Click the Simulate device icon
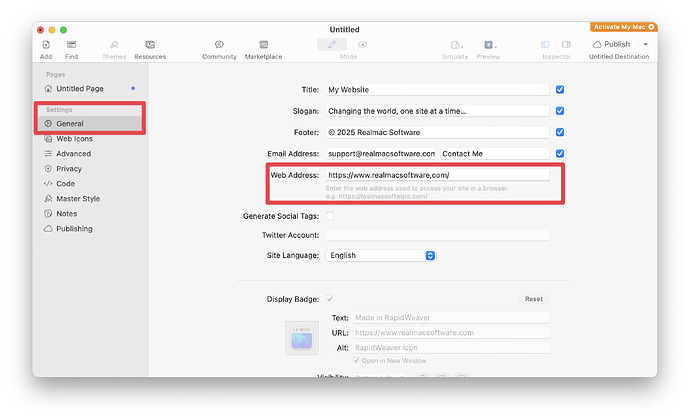Screen dimensions: 690x419 click(x=456, y=45)
